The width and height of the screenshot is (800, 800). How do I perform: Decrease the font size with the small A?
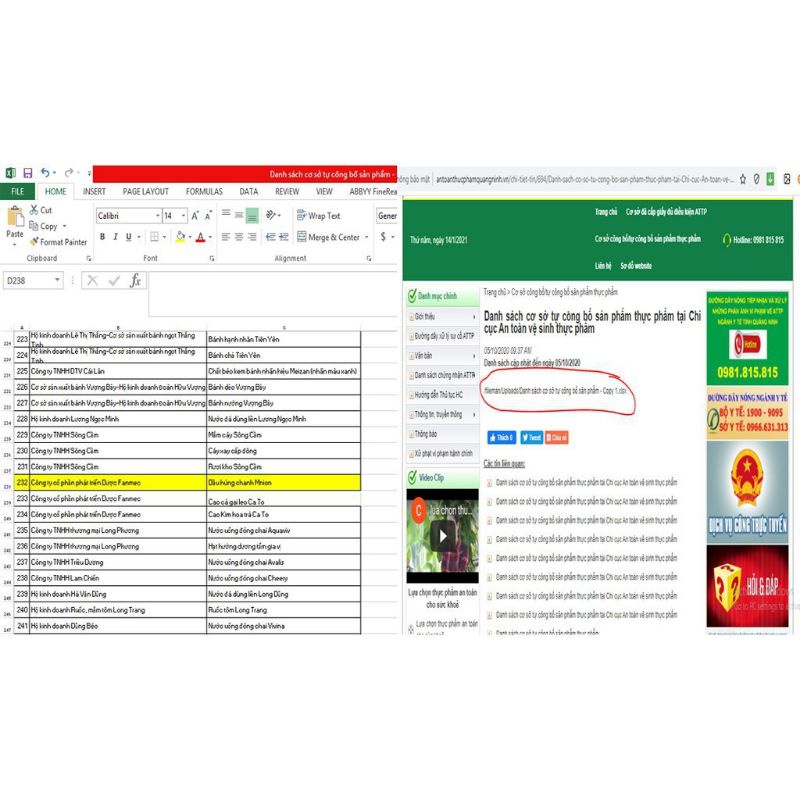click(x=208, y=216)
